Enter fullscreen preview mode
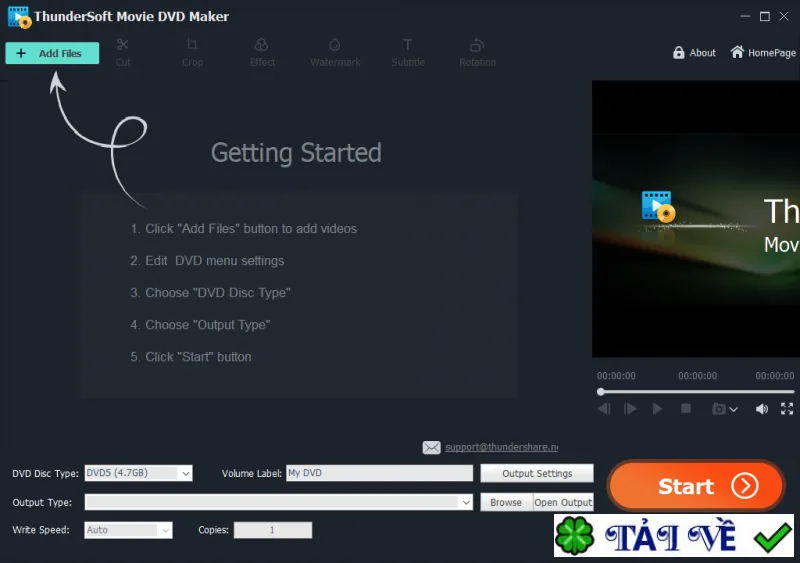This screenshot has width=800, height=563. point(787,409)
